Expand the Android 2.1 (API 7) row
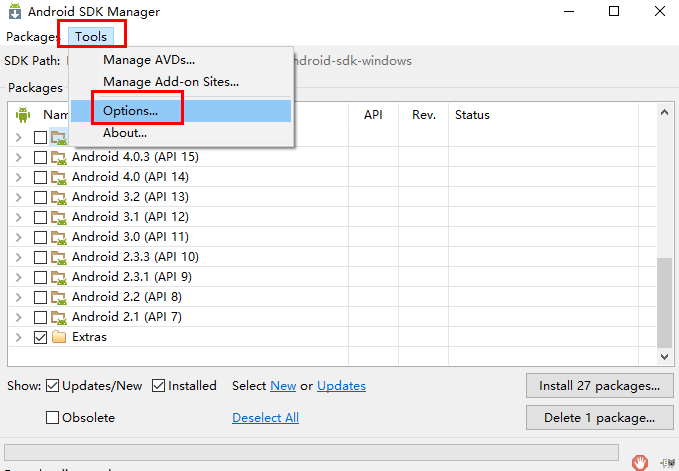This screenshot has width=679, height=471. click(x=19, y=317)
